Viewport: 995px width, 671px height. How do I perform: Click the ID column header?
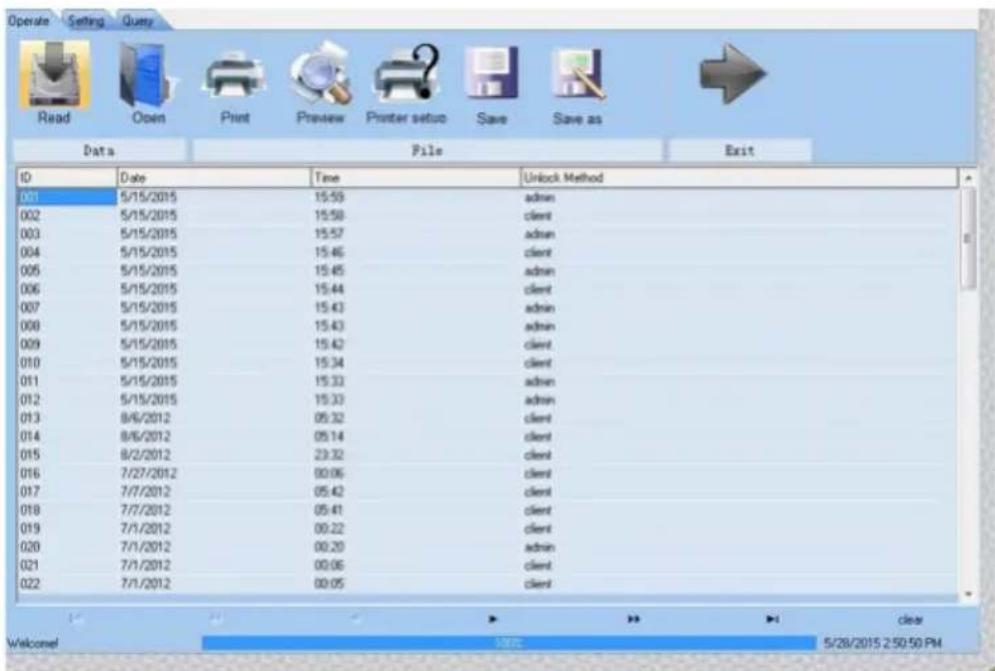[x=67, y=178]
